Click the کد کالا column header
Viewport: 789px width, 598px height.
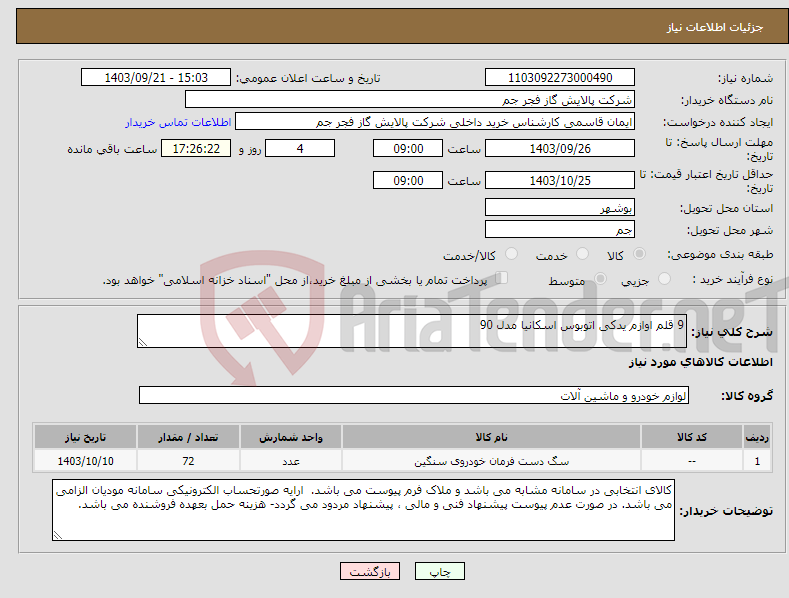(692, 437)
